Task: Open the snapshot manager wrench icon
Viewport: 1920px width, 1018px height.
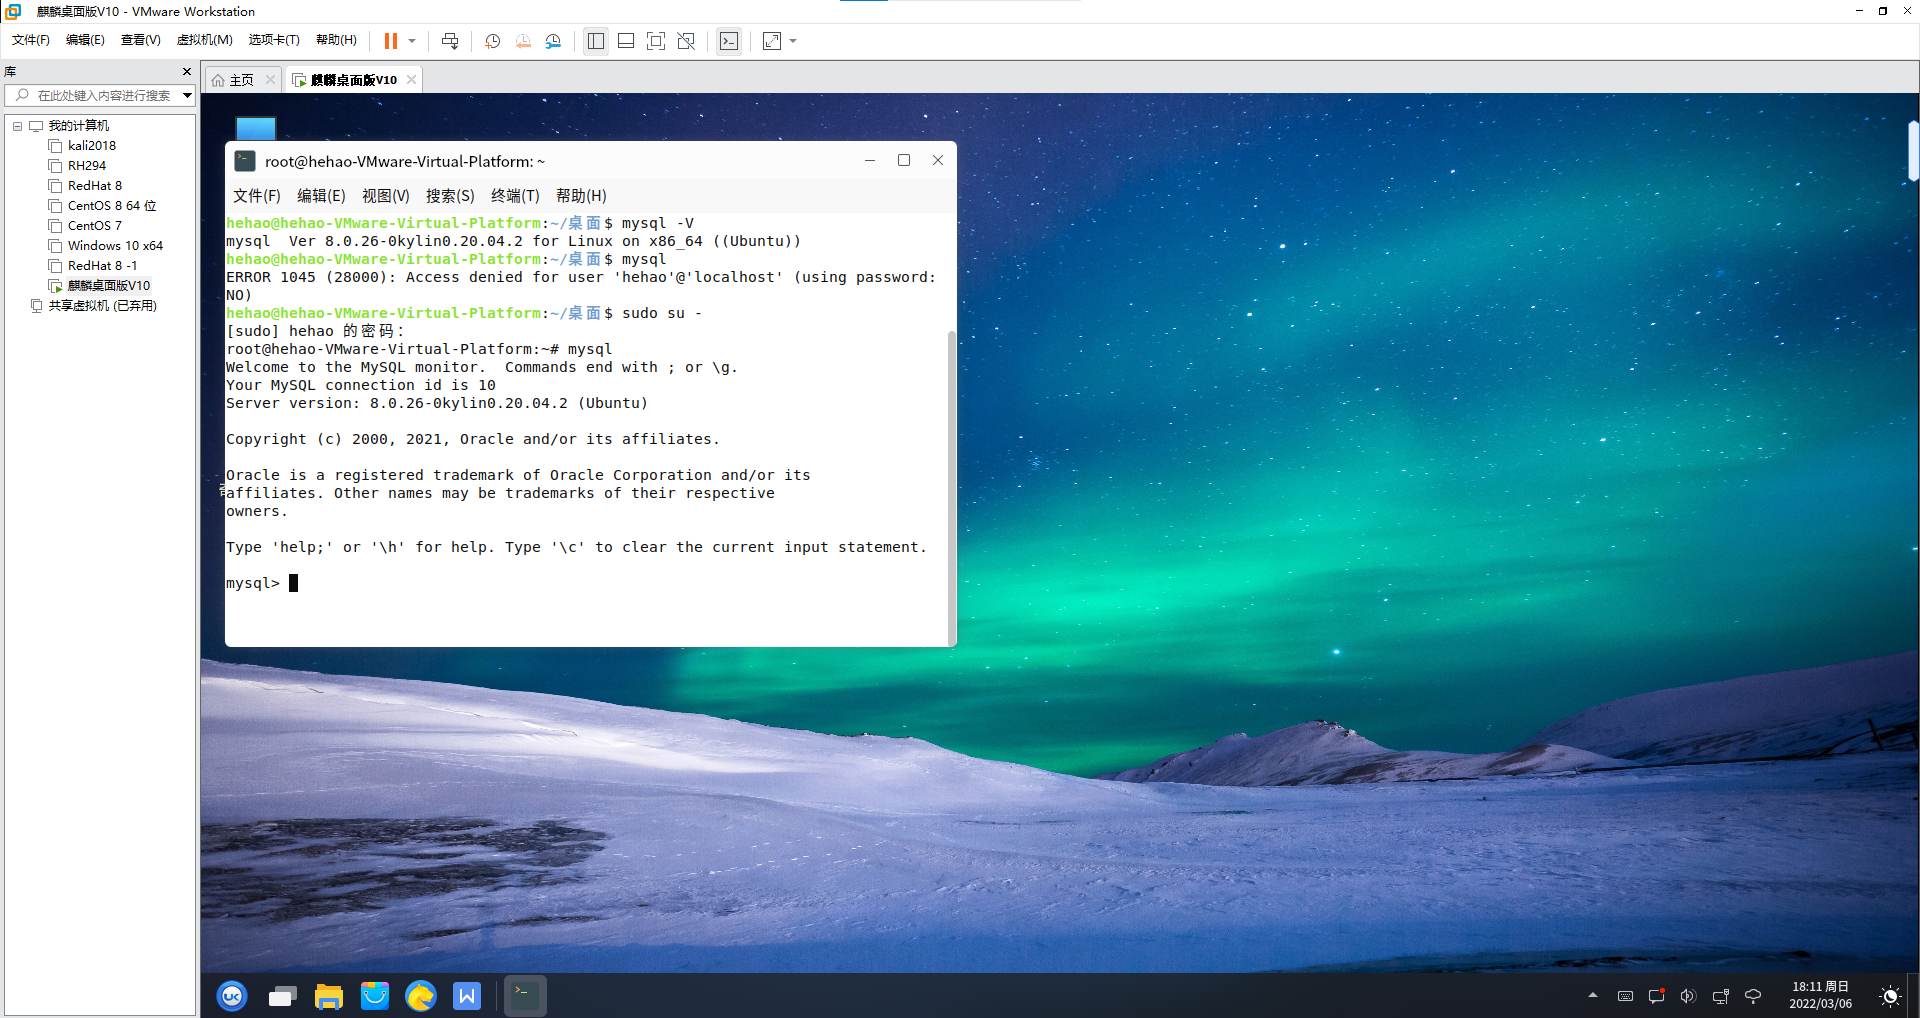Action: [553, 41]
